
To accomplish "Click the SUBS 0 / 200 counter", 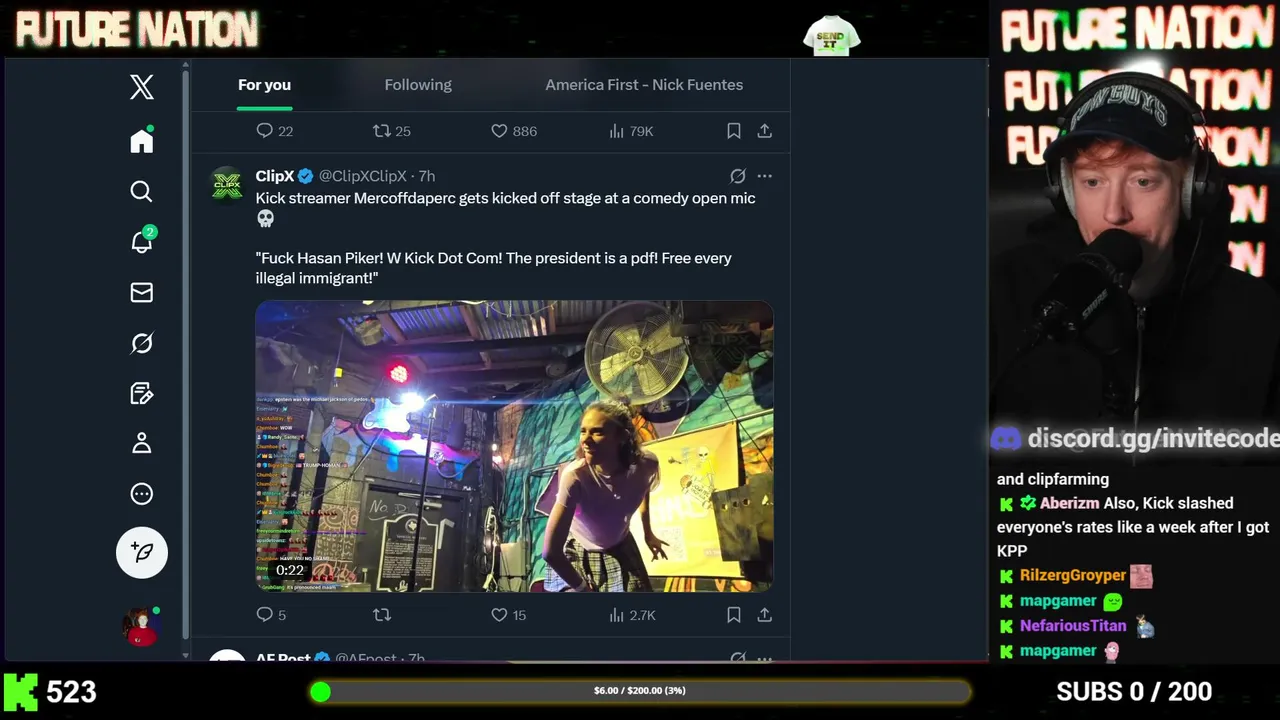I will [1134, 691].
